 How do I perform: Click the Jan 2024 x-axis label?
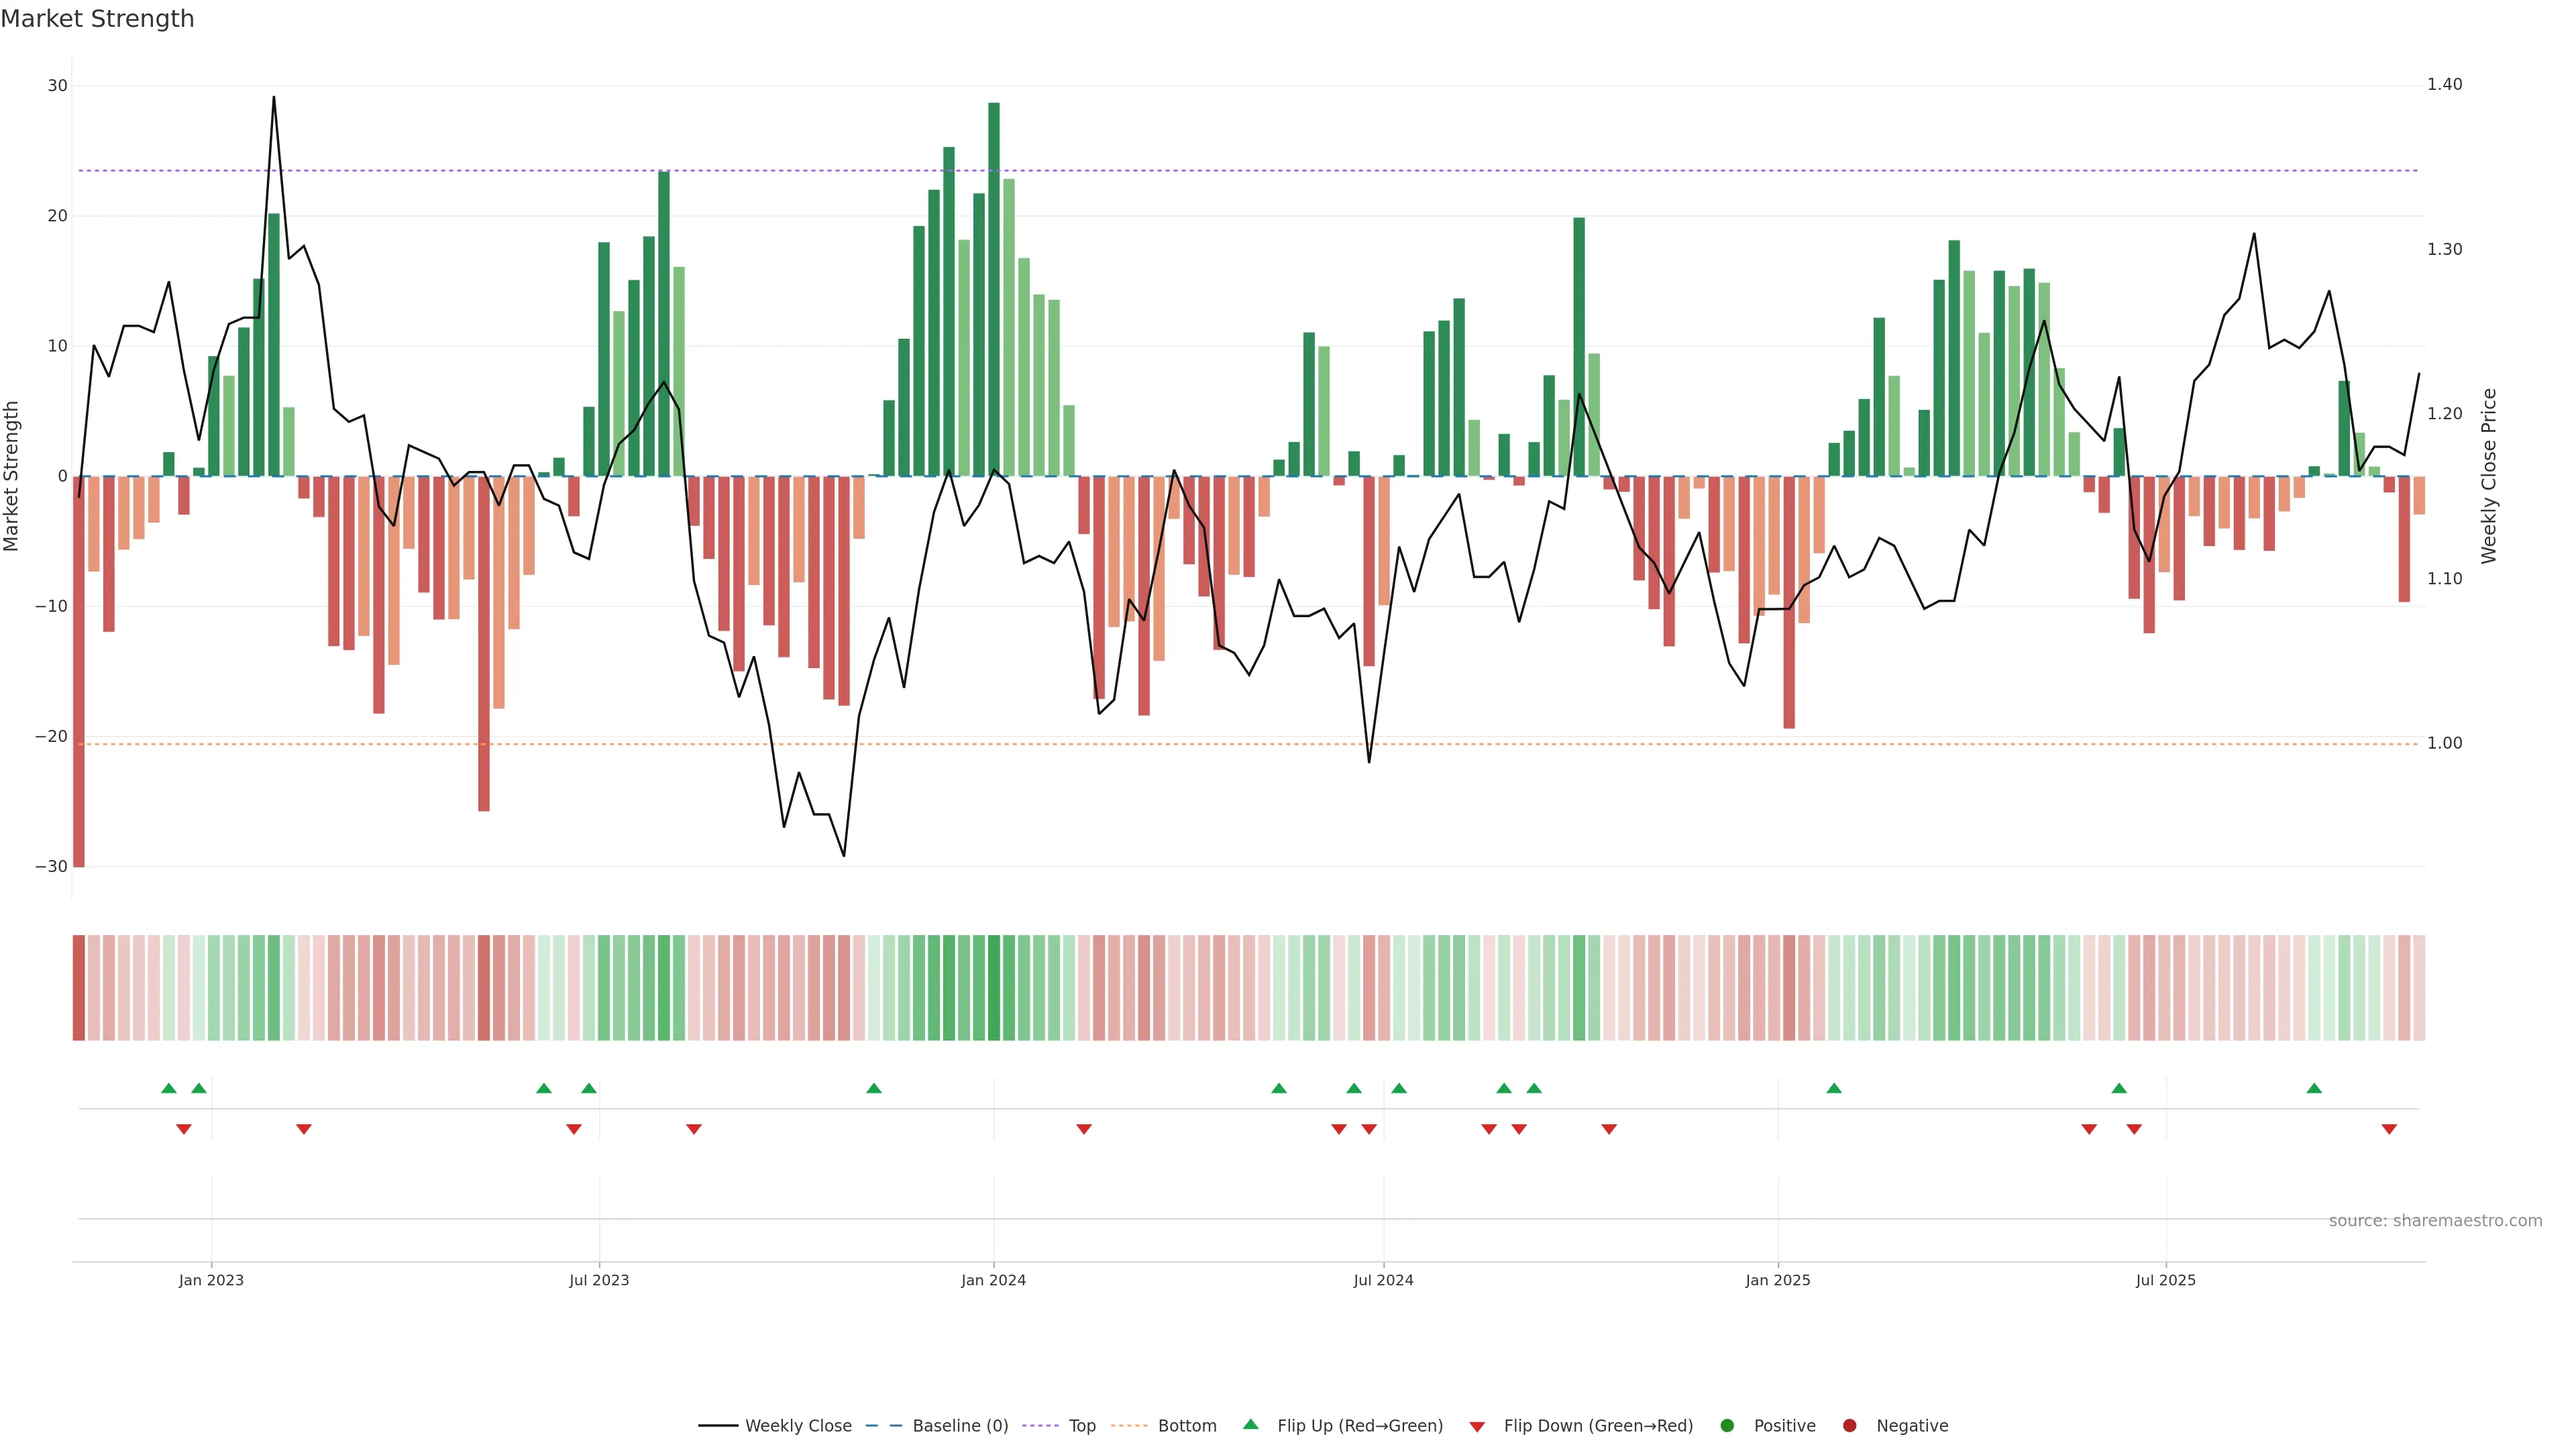pos(993,1280)
